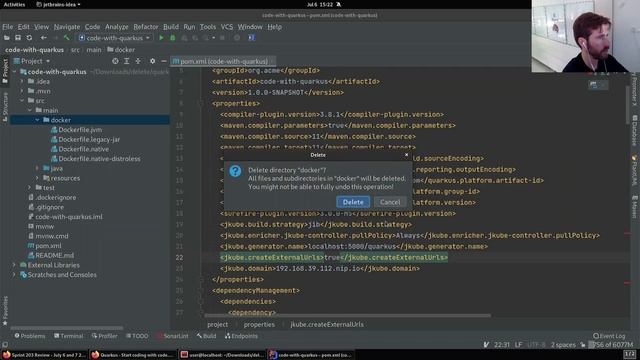Click the green Debug bug icon

(x=173, y=38)
